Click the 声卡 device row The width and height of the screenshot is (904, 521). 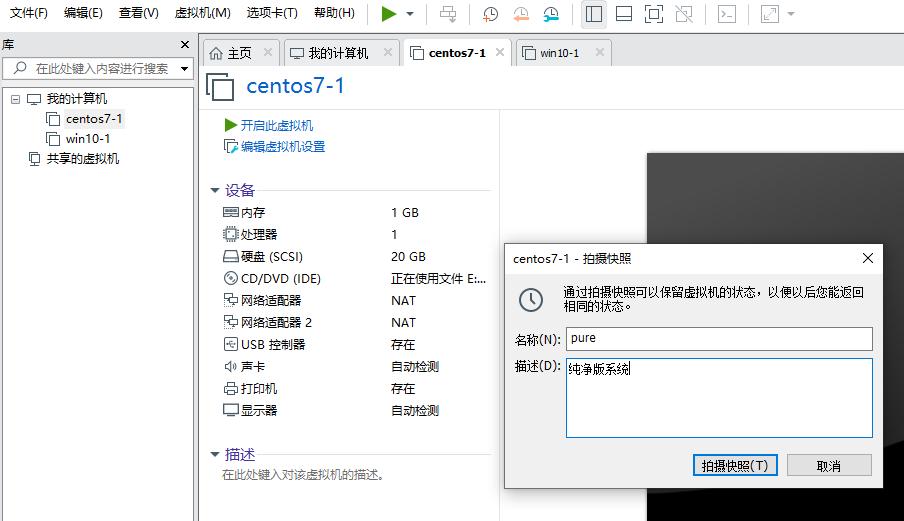(x=355, y=367)
